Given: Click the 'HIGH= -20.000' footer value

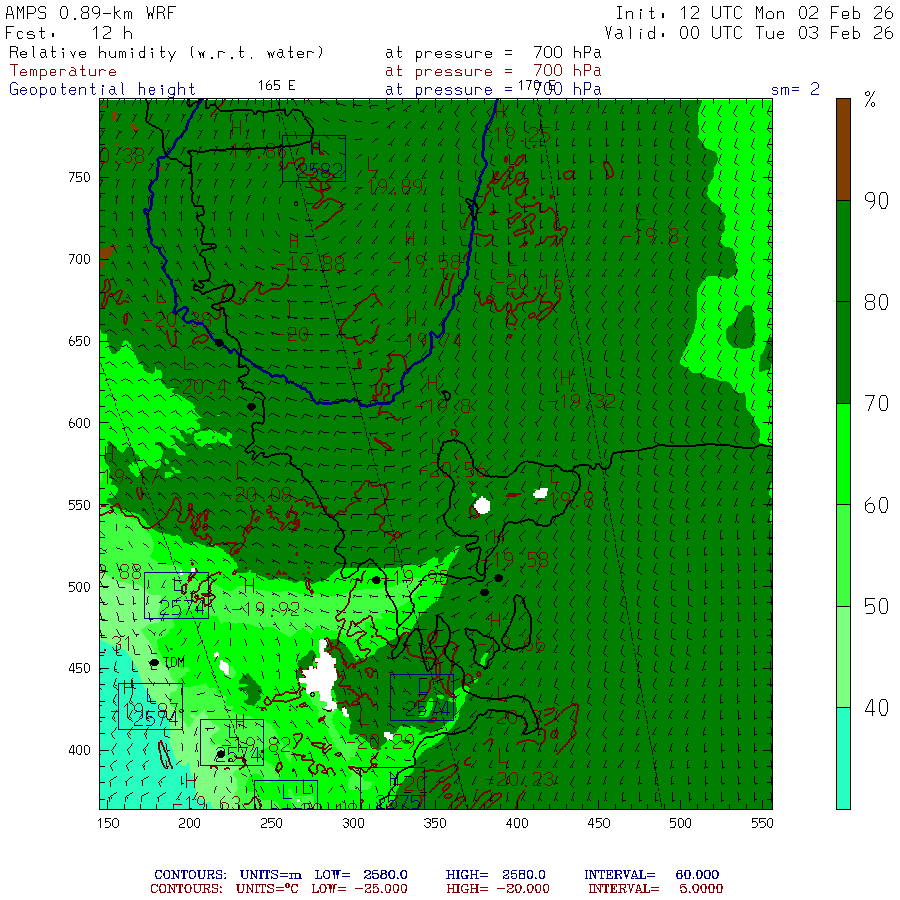Looking at the screenshot, I should click(x=498, y=889).
